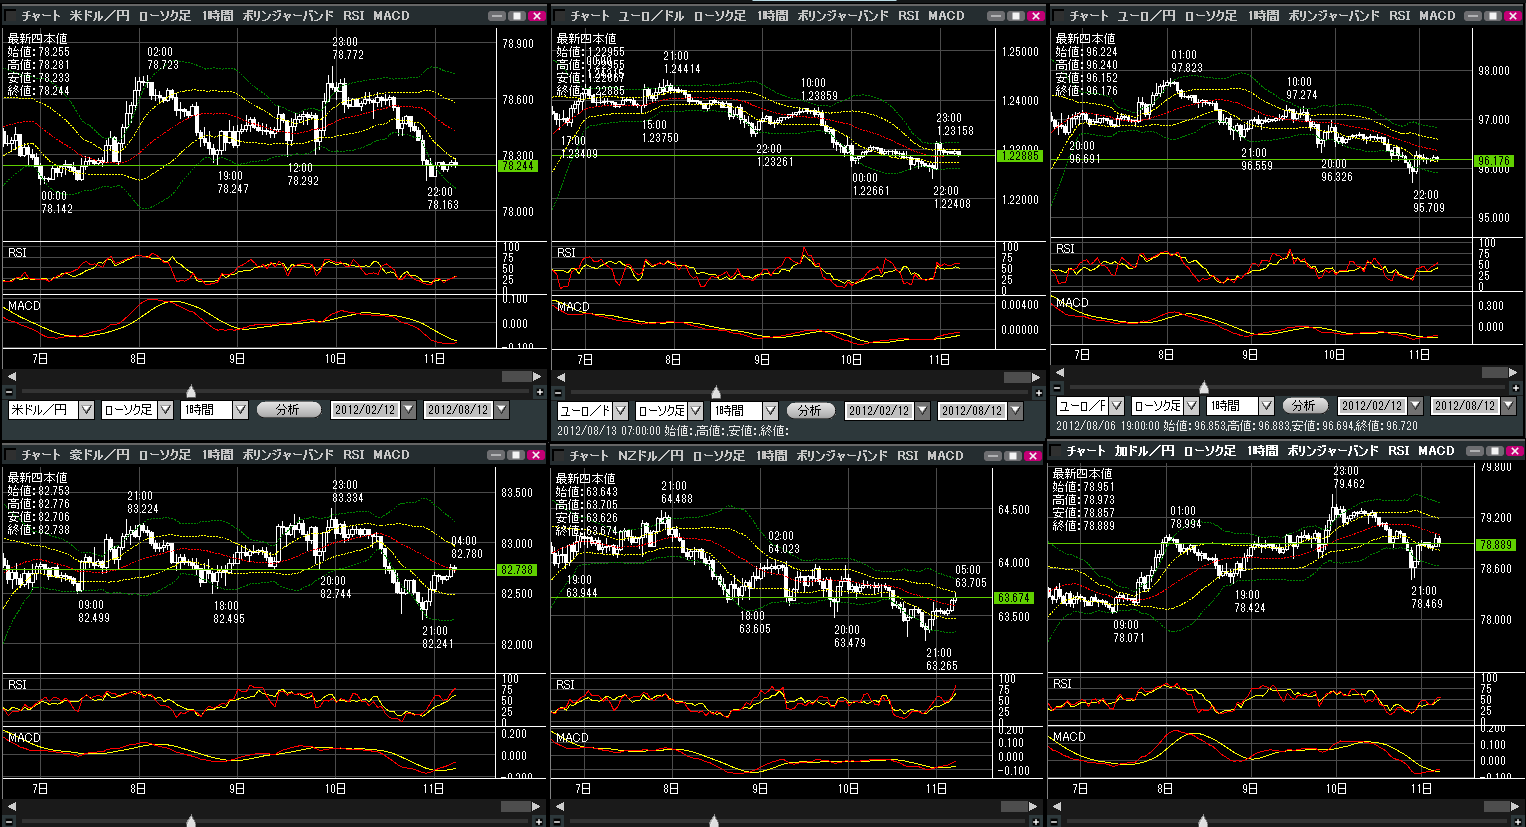The width and height of the screenshot is (1526, 827).
Task: Click the zoom-in plus icon under the USD/JPY chart
Action: [539, 392]
